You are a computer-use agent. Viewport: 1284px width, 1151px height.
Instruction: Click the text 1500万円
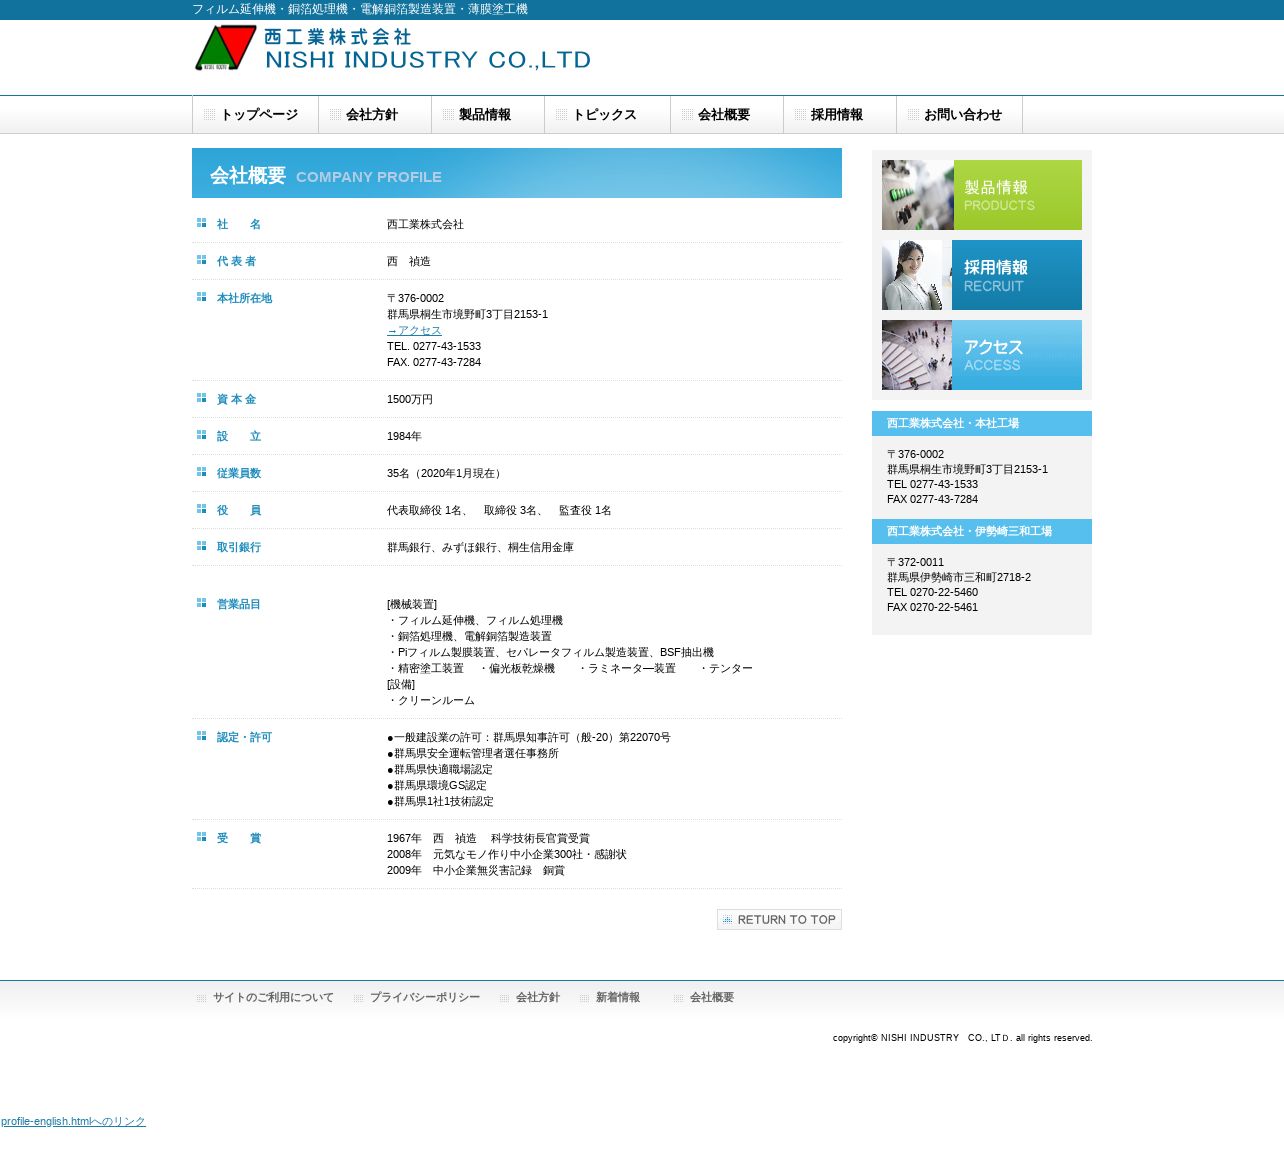(410, 399)
